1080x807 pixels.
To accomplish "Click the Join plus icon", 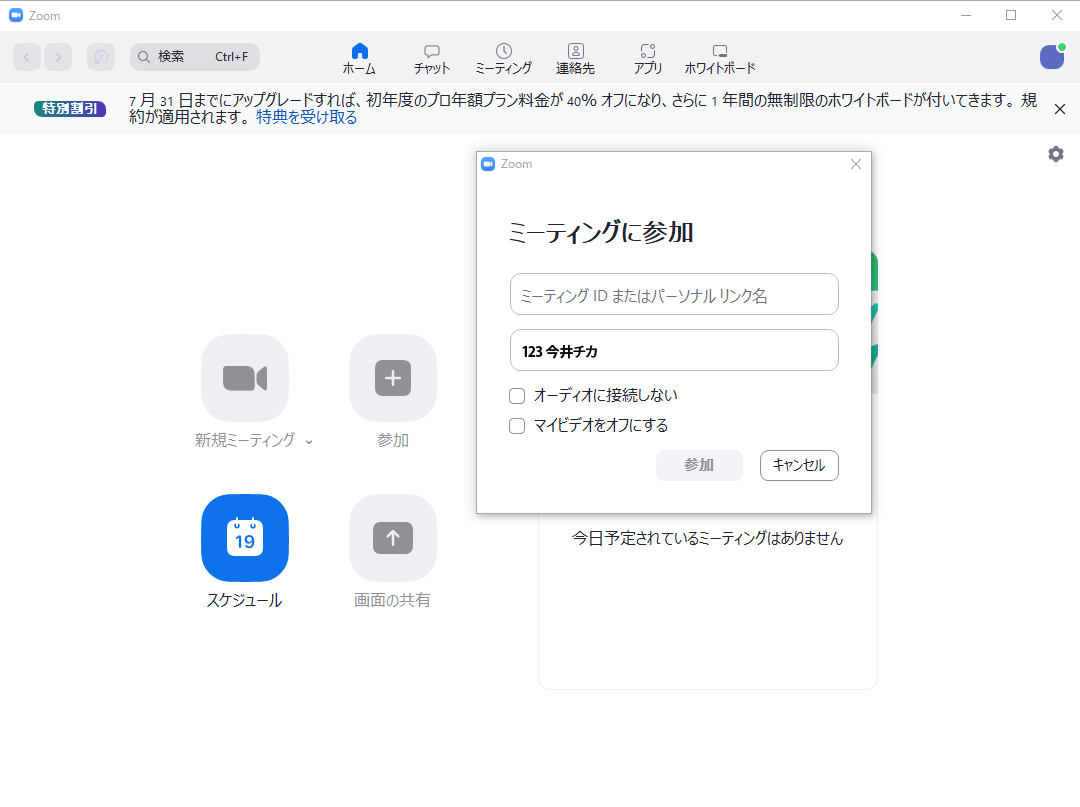I will [393, 378].
